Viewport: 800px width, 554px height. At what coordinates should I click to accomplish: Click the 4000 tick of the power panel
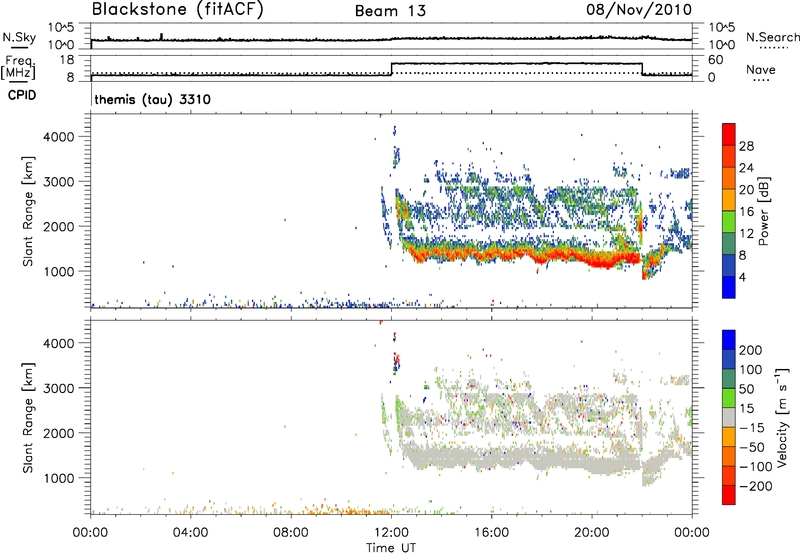click(x=58, y=137)
